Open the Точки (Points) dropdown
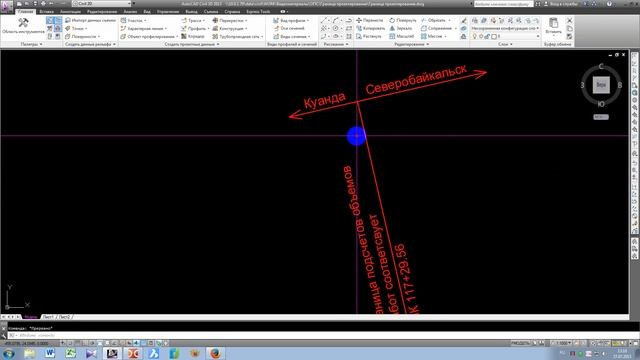Viewport: 640px width, 360px height. click(77, 29)
